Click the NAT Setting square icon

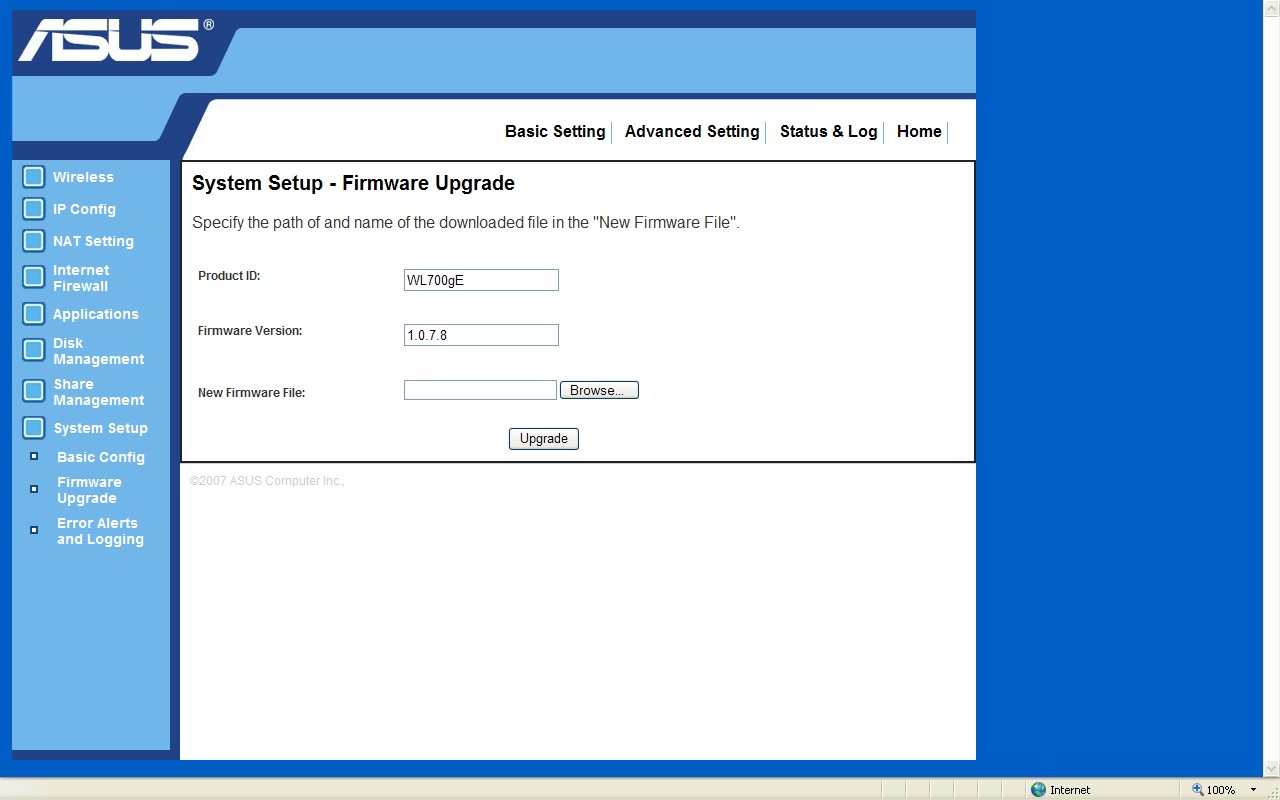(x=34, y=241)
